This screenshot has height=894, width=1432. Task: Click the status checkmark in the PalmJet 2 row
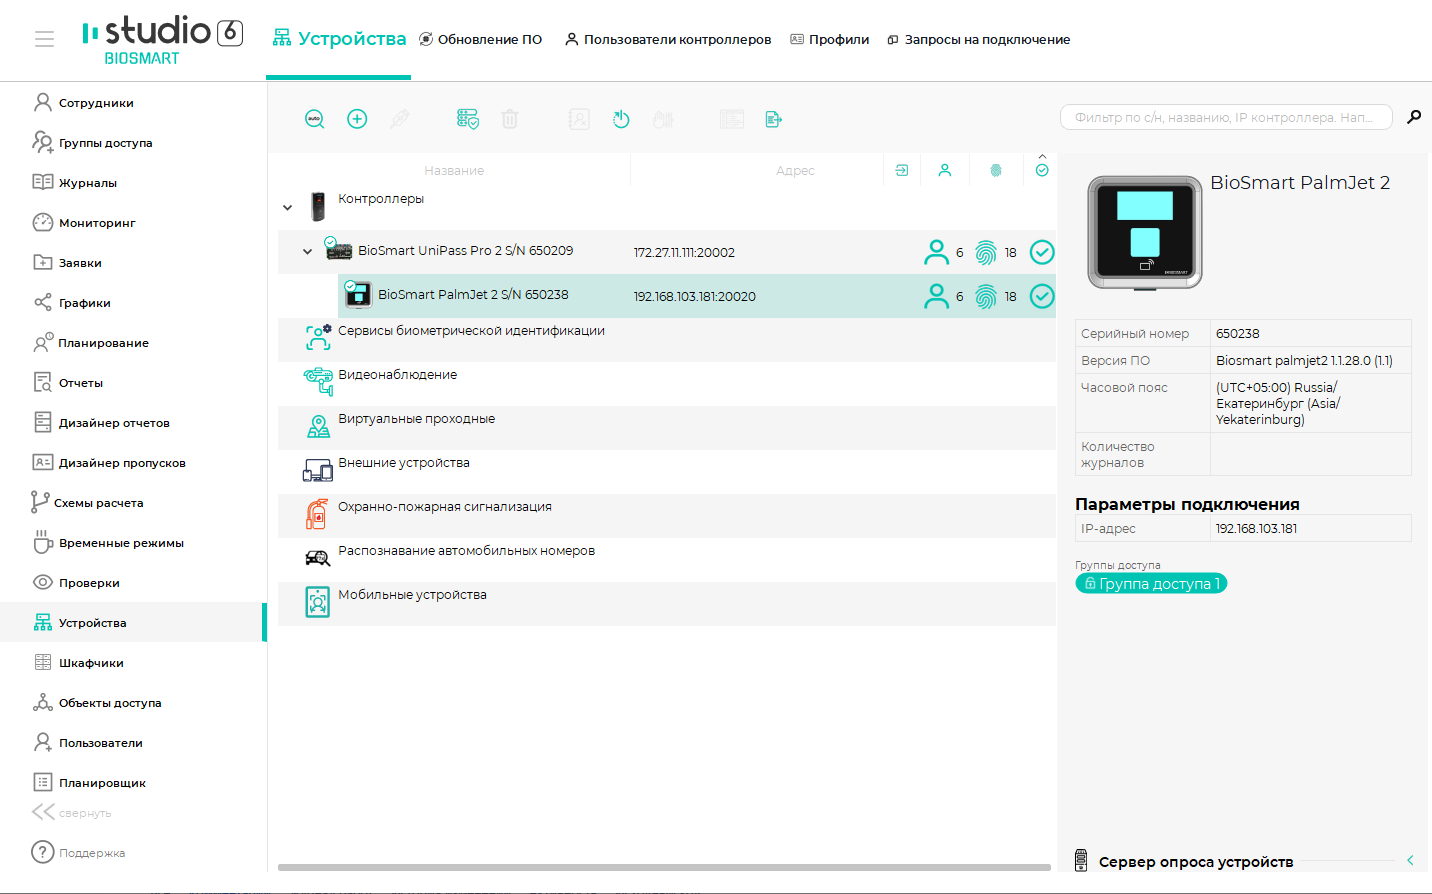(x=1042, y=296)
